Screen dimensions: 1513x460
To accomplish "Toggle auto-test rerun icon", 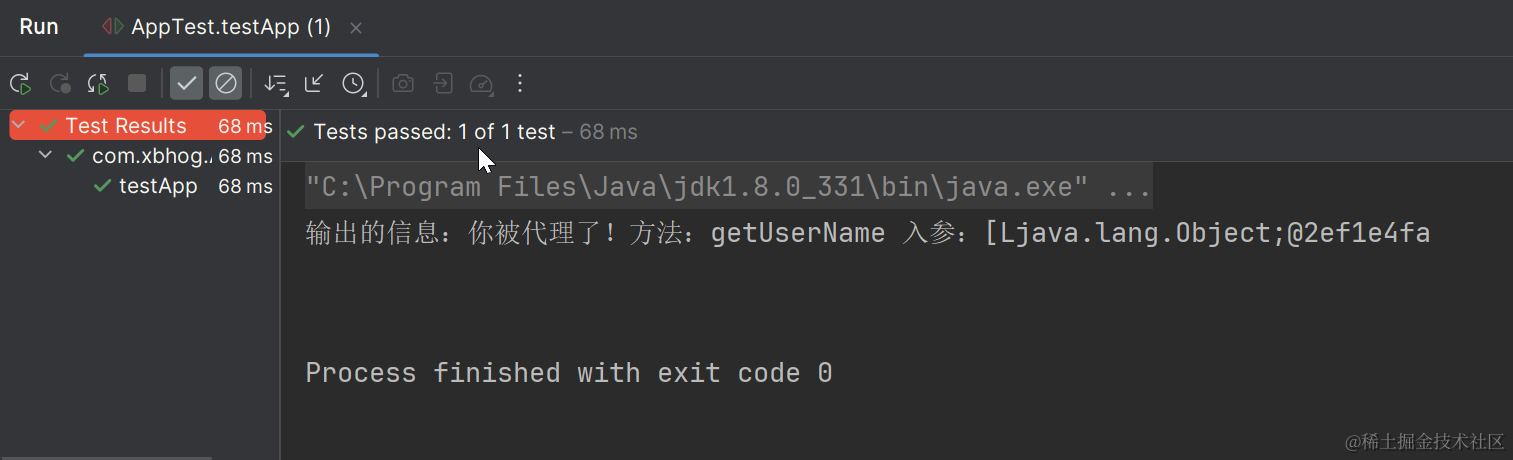I will pos(98,83).
